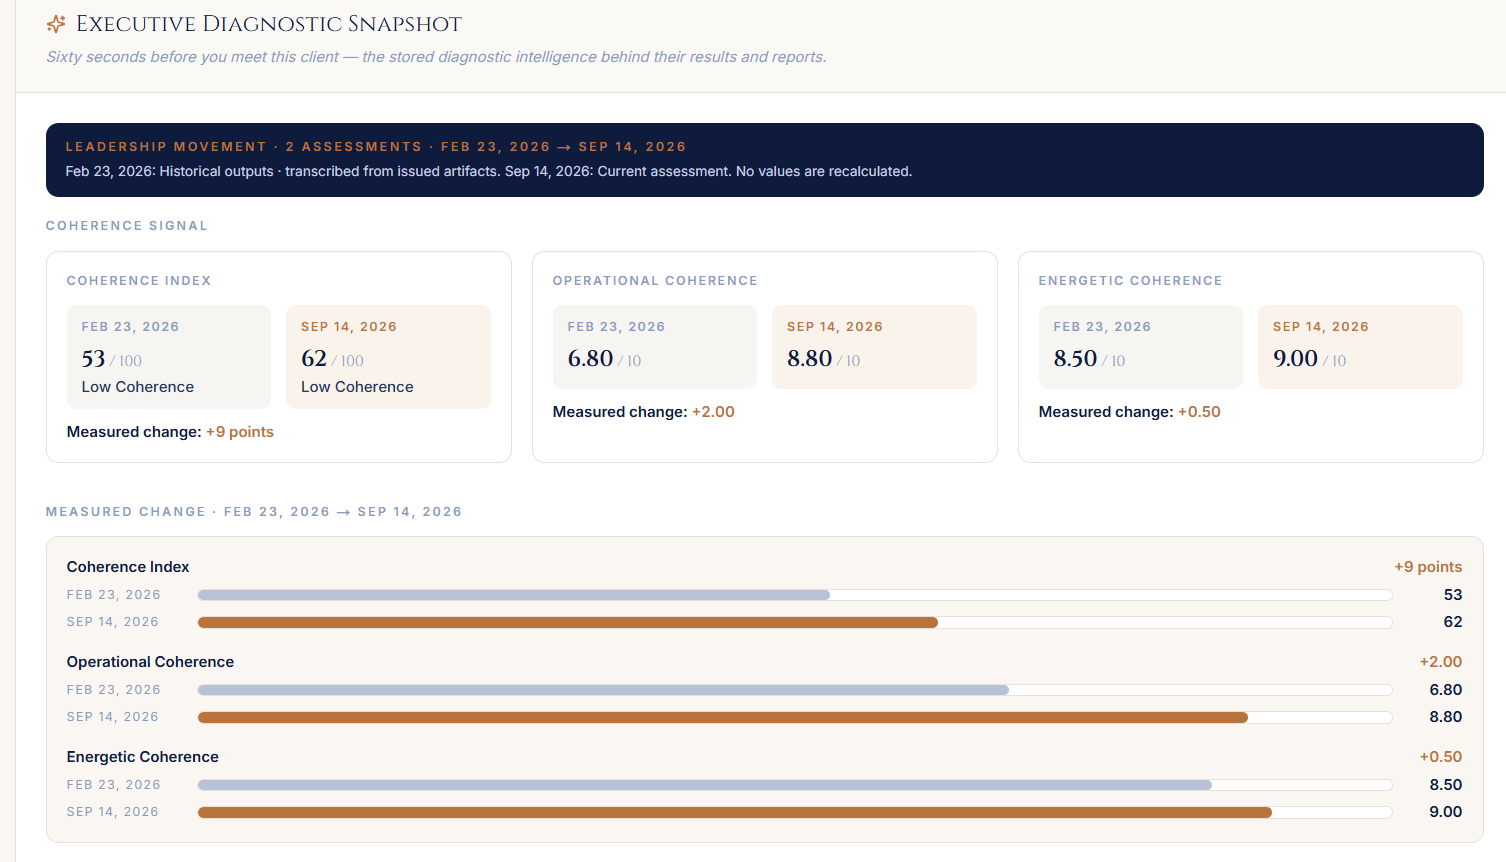Image resolution: width=1506 pixels, height=862 pixels.
Task: Click the Sep 14 Operational Coherence progress bar
Action: (x=795, y=717)
